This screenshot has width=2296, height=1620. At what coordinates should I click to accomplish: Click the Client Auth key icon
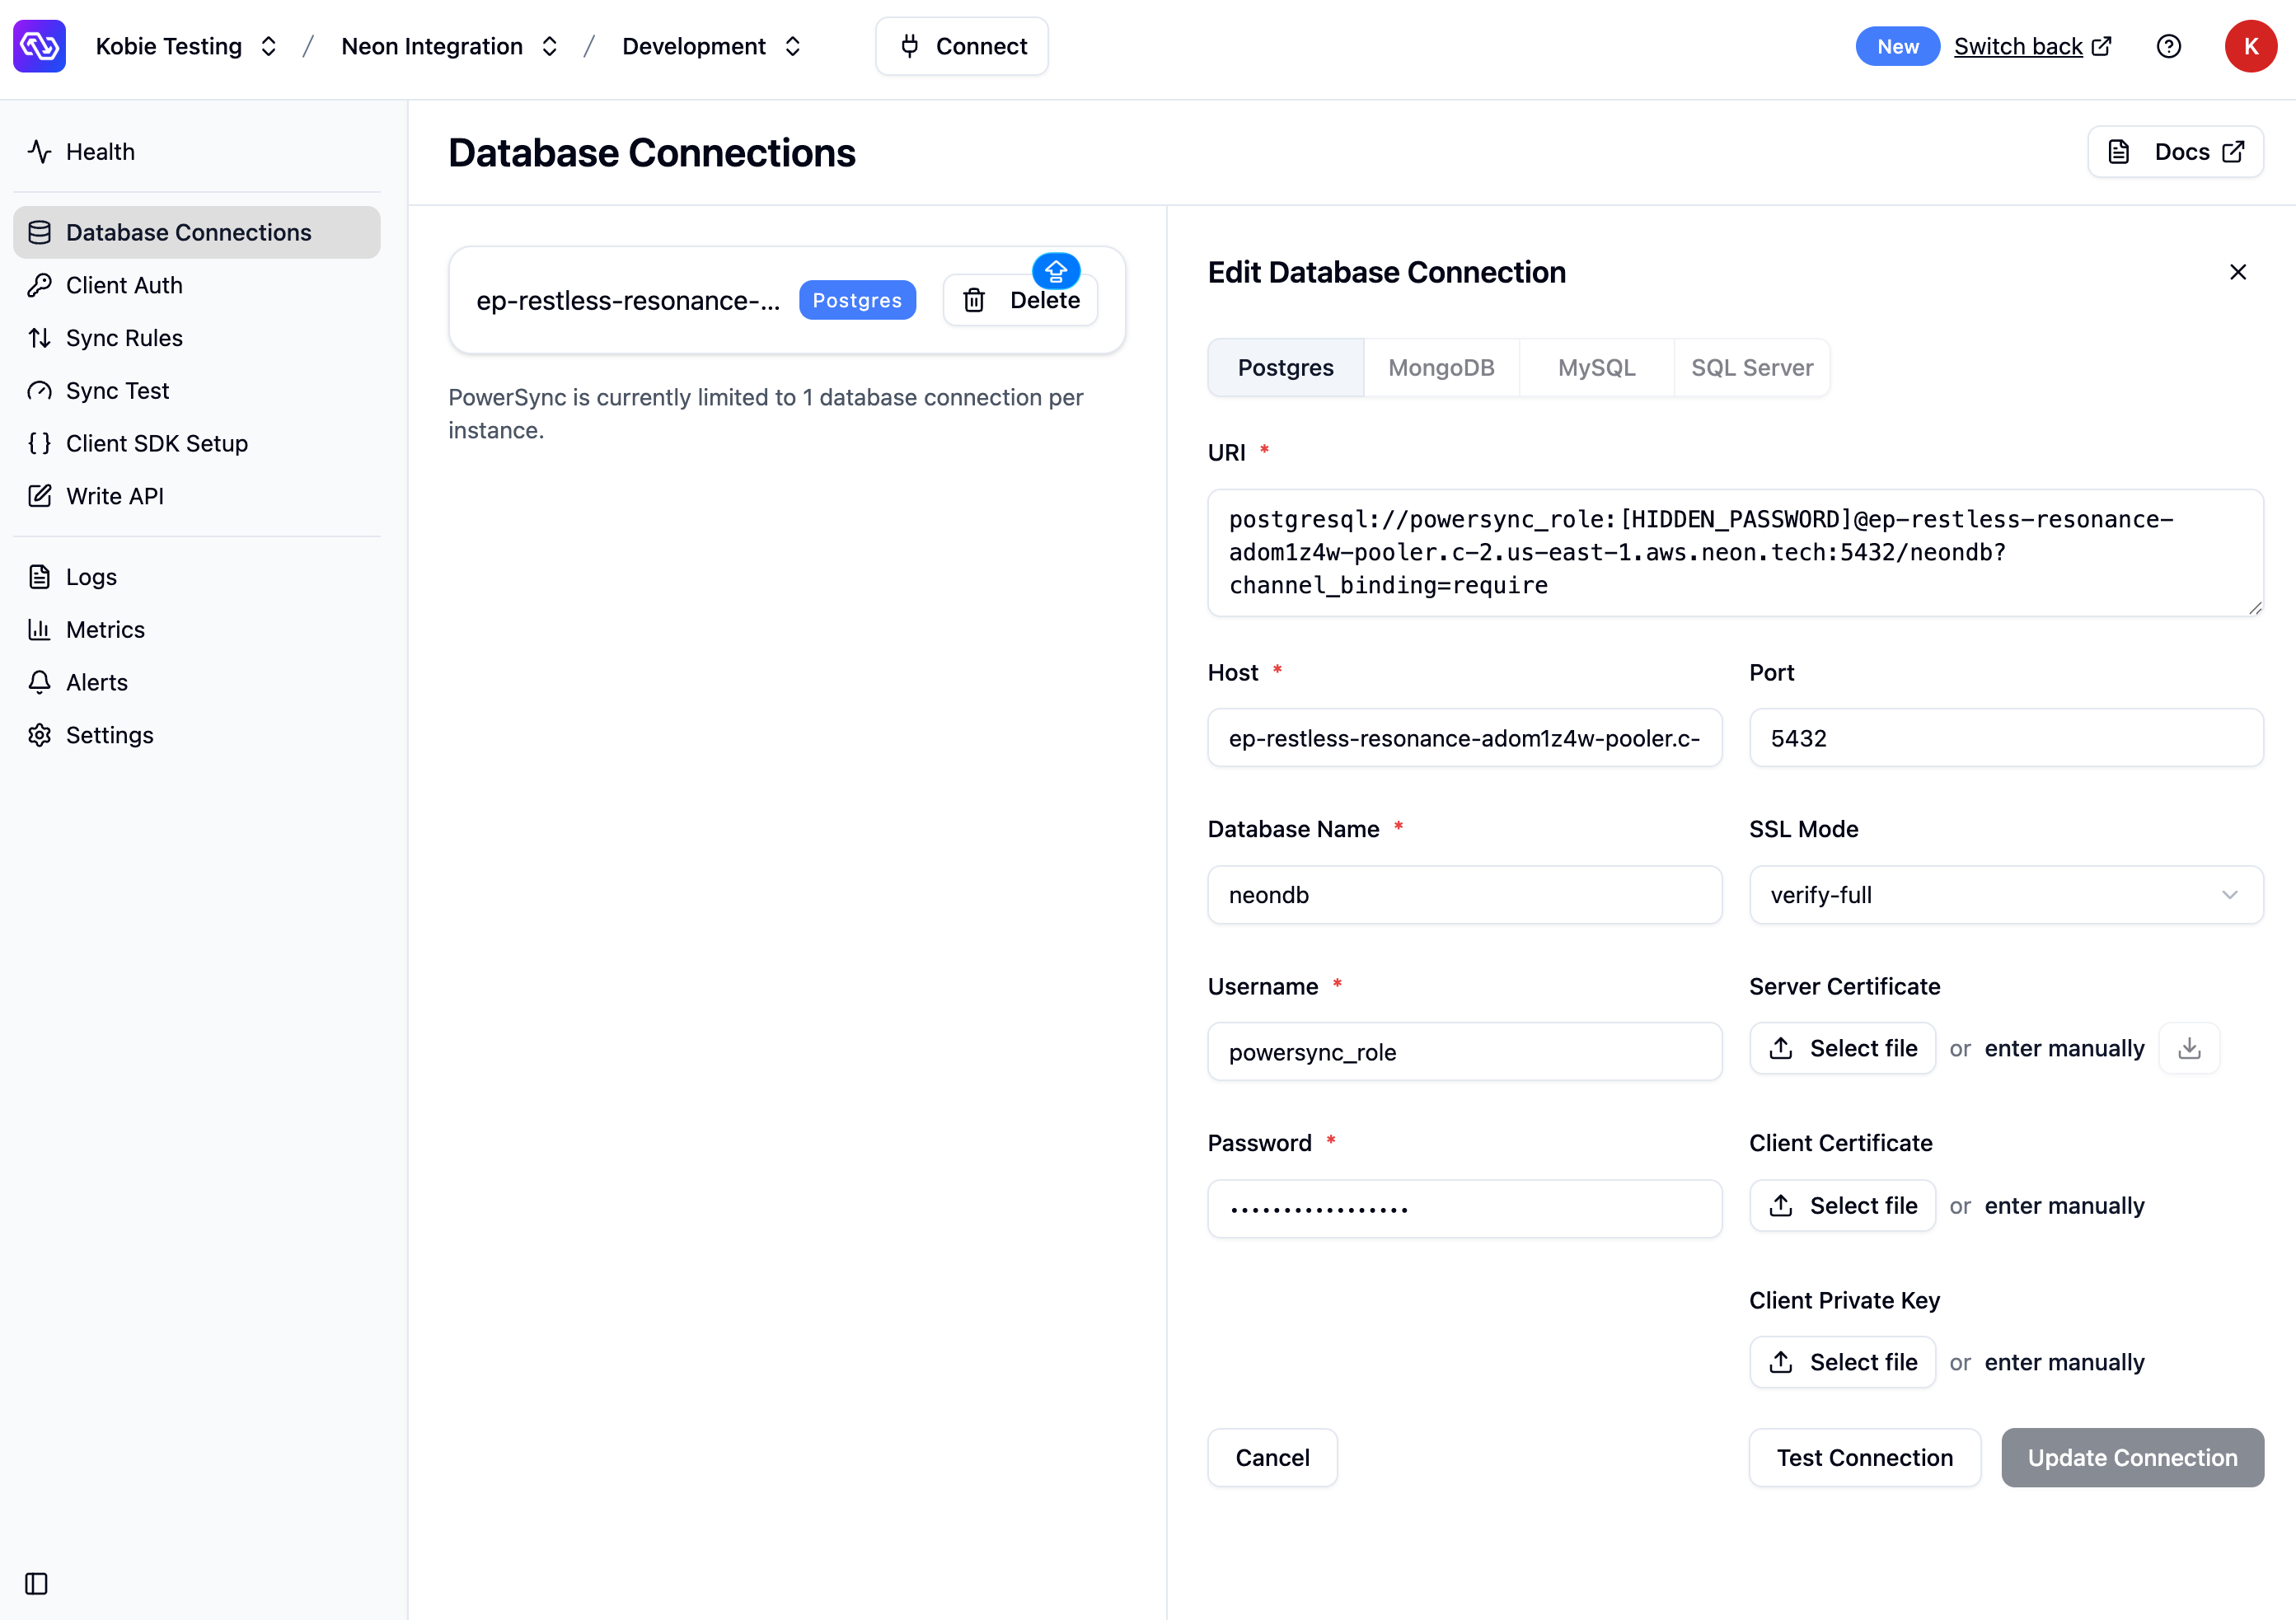click(39, 285)
